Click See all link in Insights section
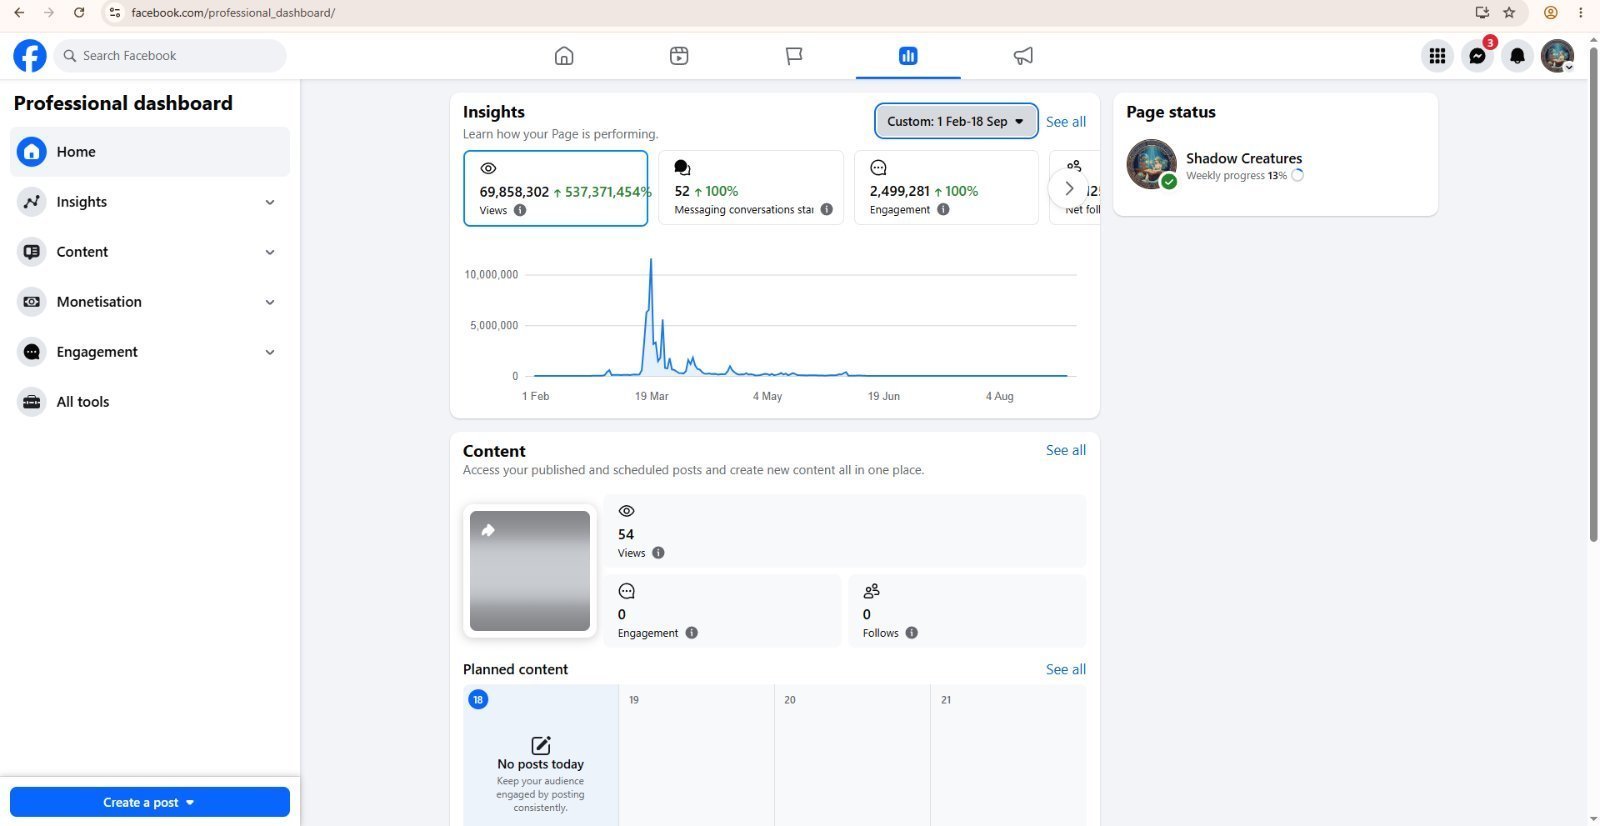Viewport: 1600px width, 826px height. (1066, 122)
